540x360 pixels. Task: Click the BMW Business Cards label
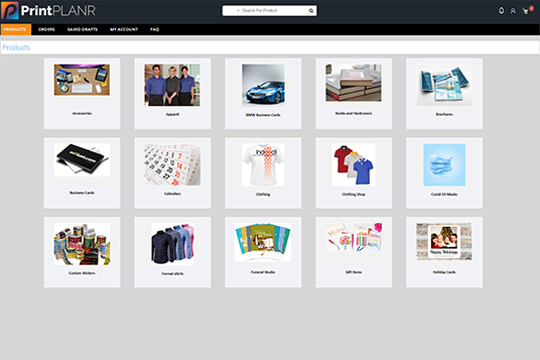coord(263,115)
